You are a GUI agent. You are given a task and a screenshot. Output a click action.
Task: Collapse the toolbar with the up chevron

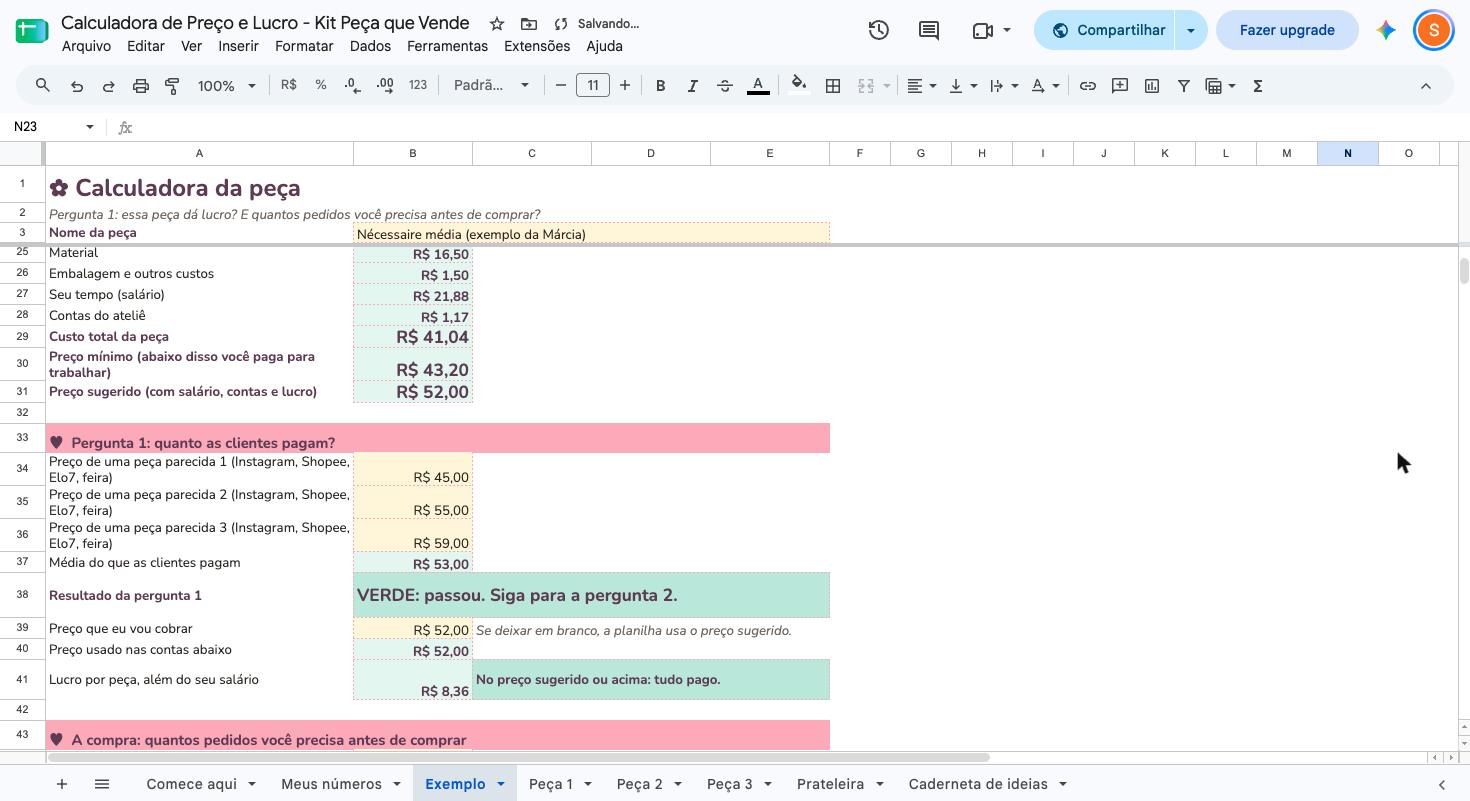(x=1426, y=86)
